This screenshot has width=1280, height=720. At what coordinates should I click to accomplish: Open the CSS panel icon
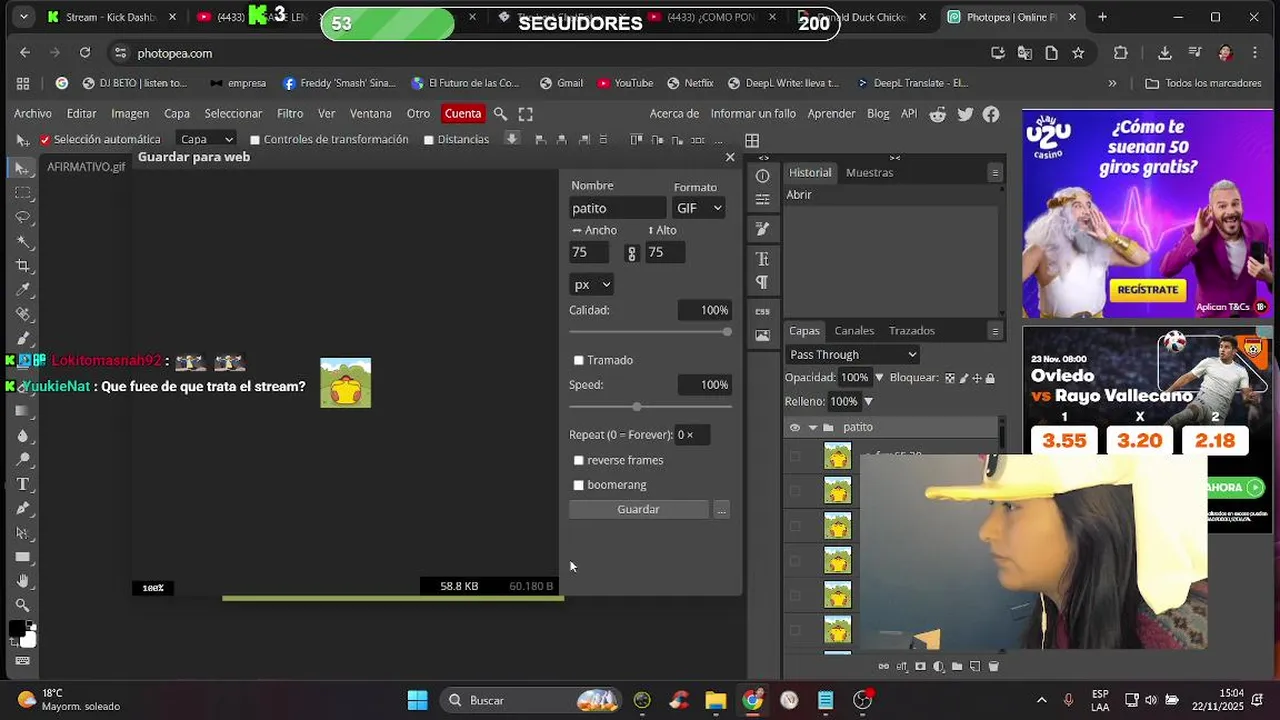(763, 312)
